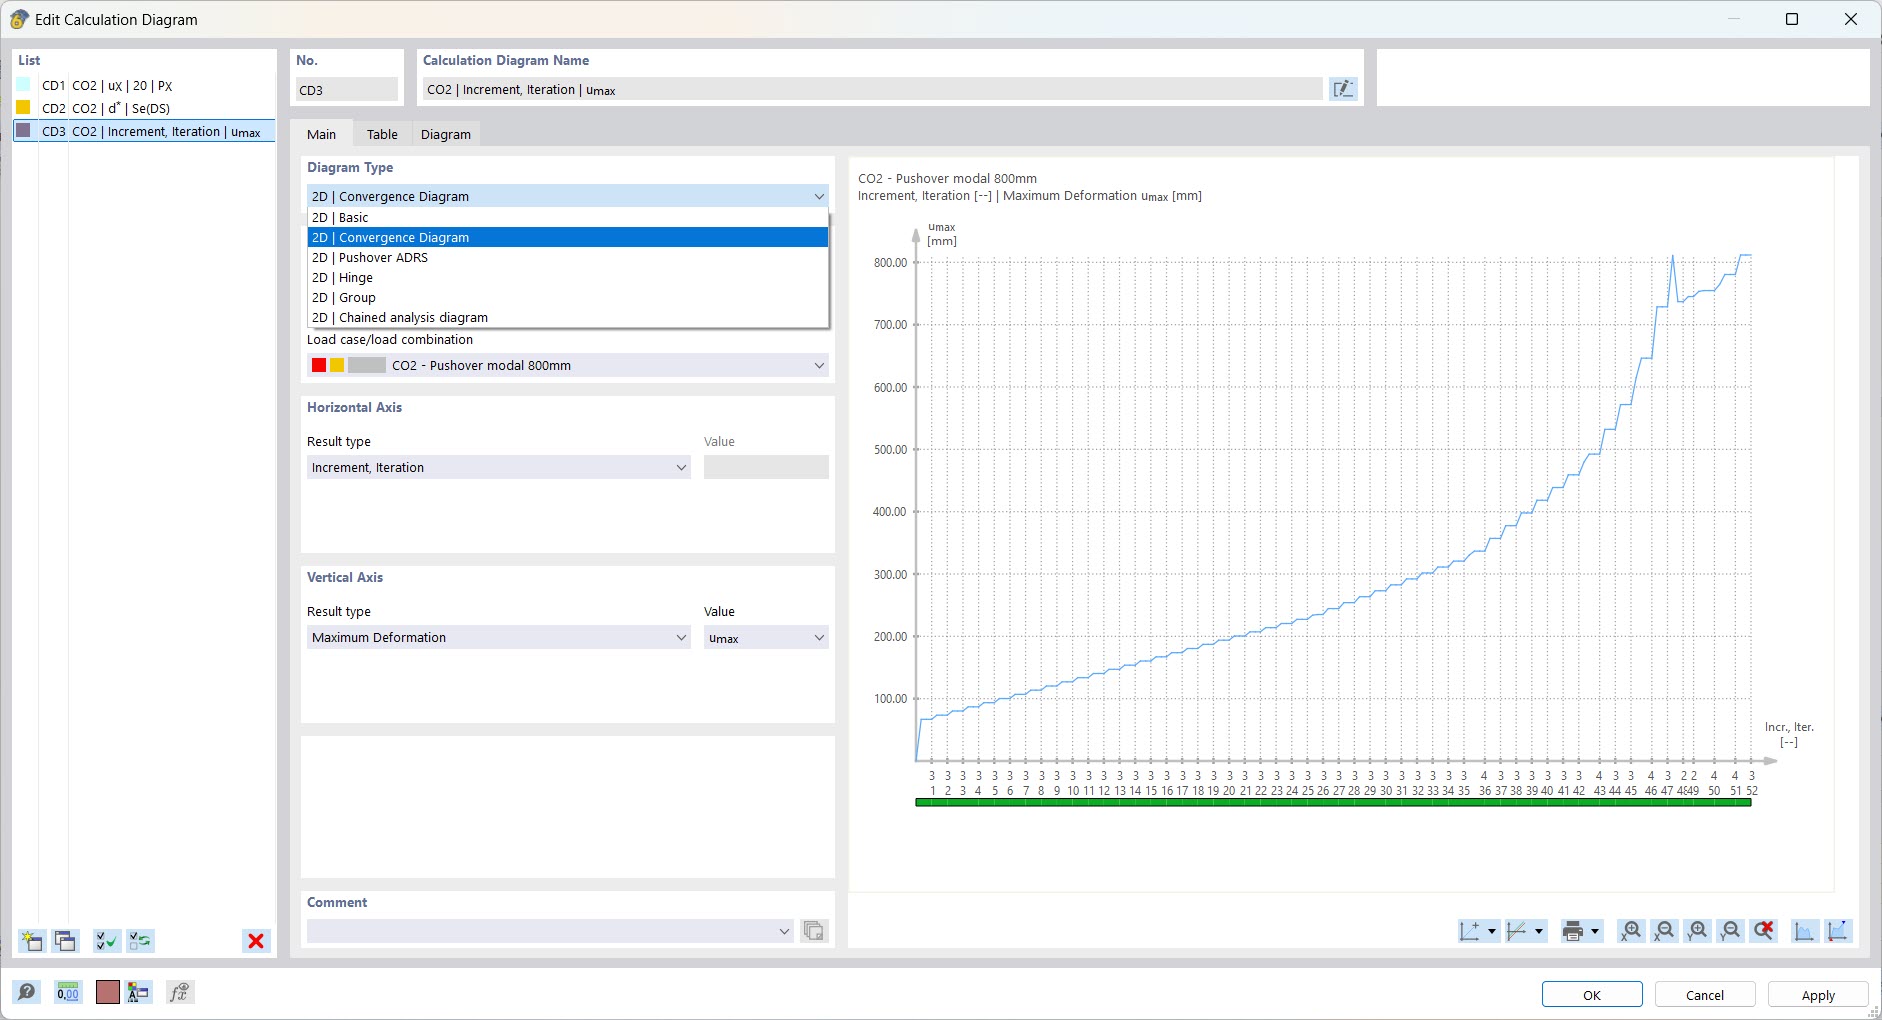
Task: Click the orange swatch of CD2
Action: [x=23, y=107]
